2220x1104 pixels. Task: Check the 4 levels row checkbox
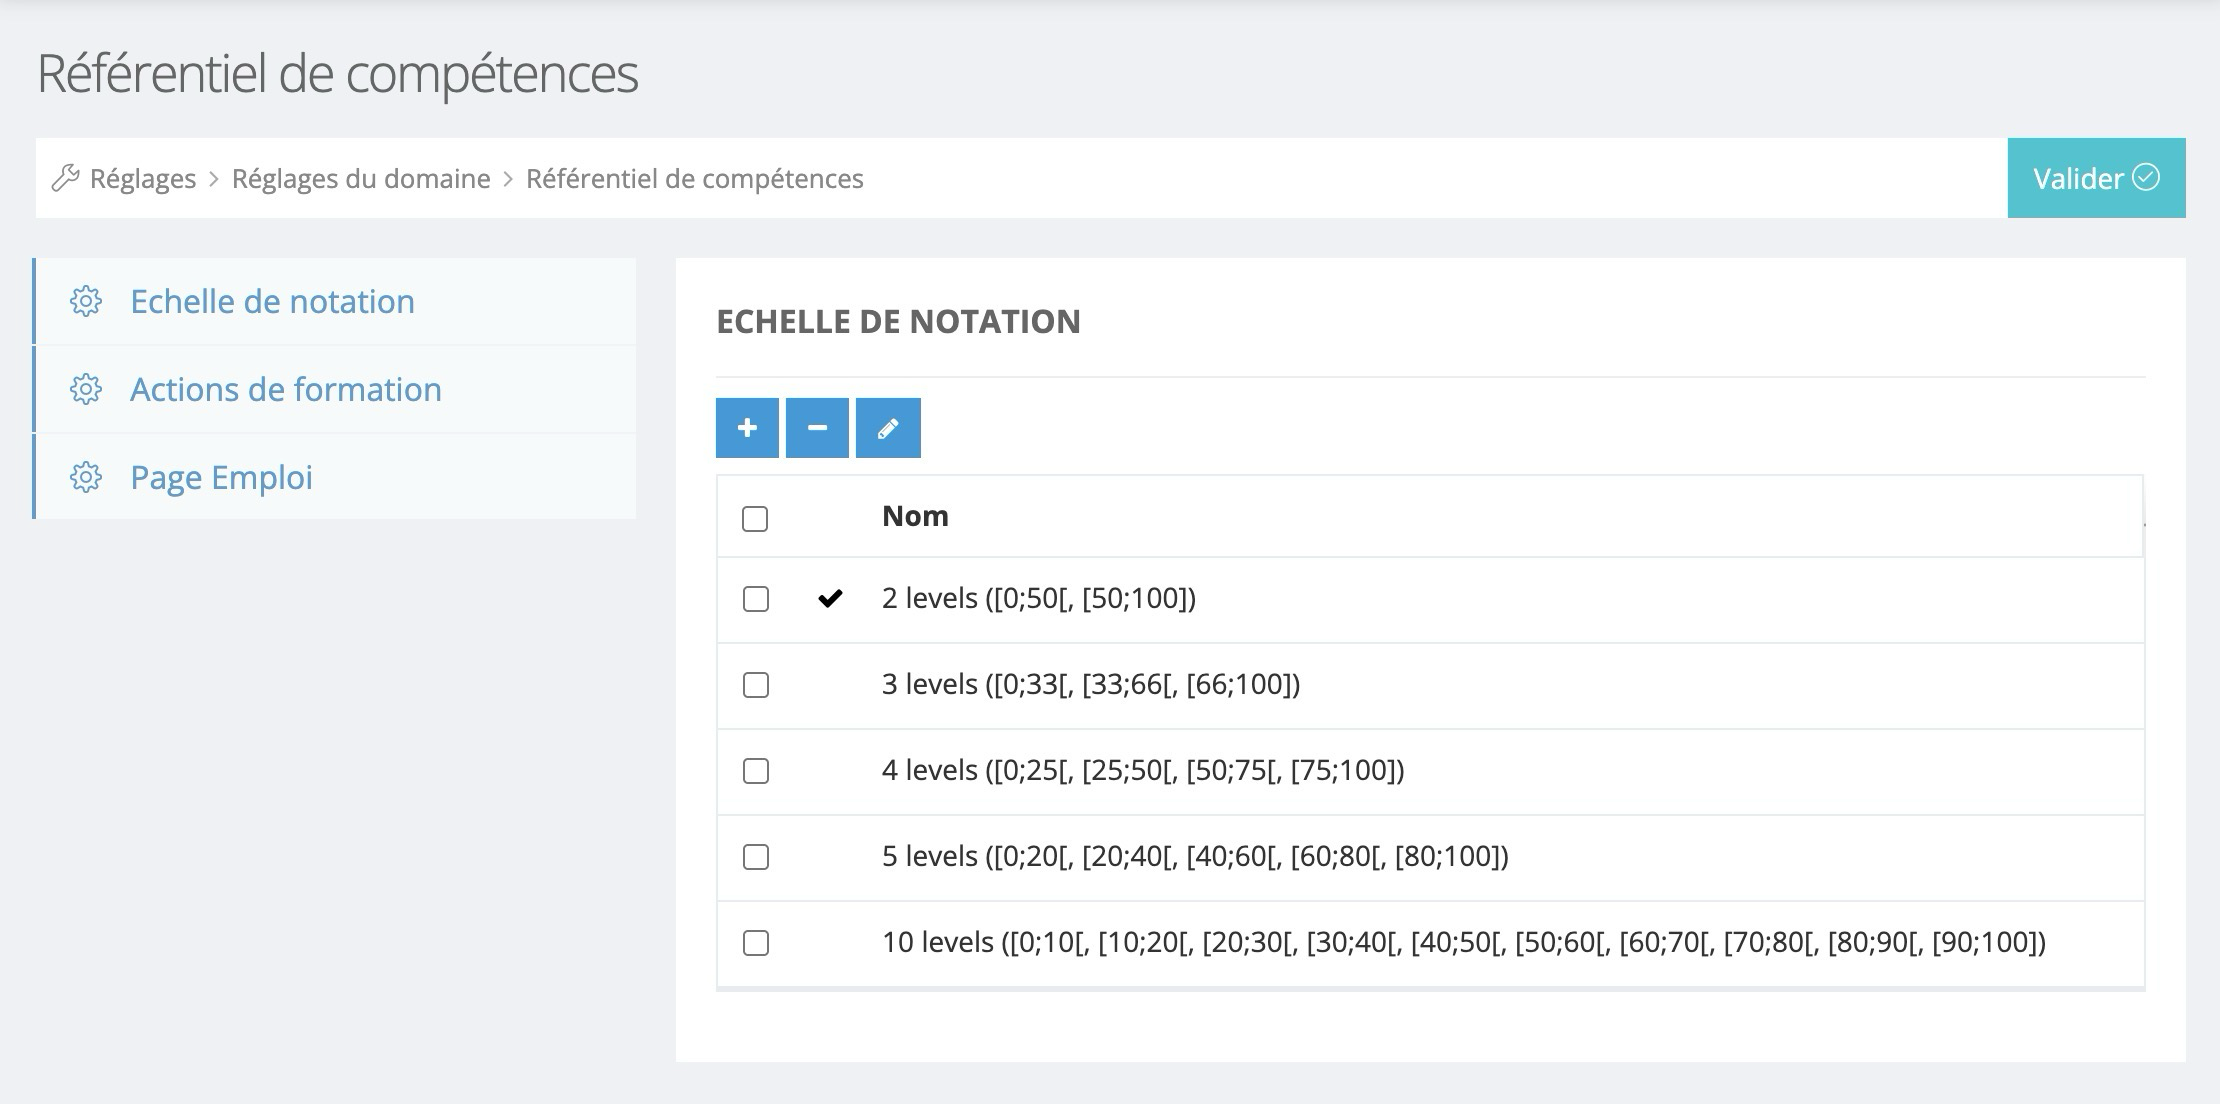pos(756,771)
